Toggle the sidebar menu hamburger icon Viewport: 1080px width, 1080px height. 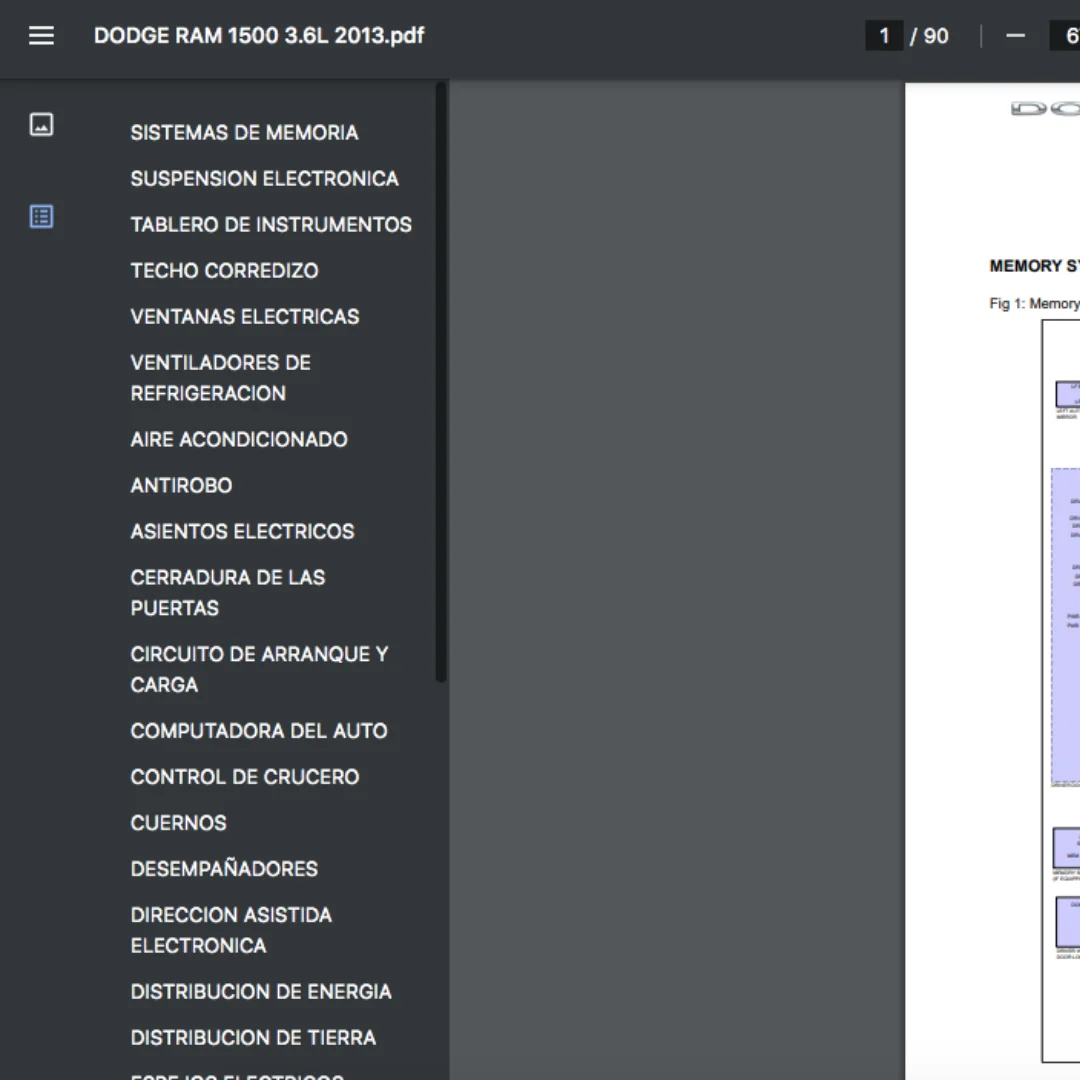coord(41,36)
